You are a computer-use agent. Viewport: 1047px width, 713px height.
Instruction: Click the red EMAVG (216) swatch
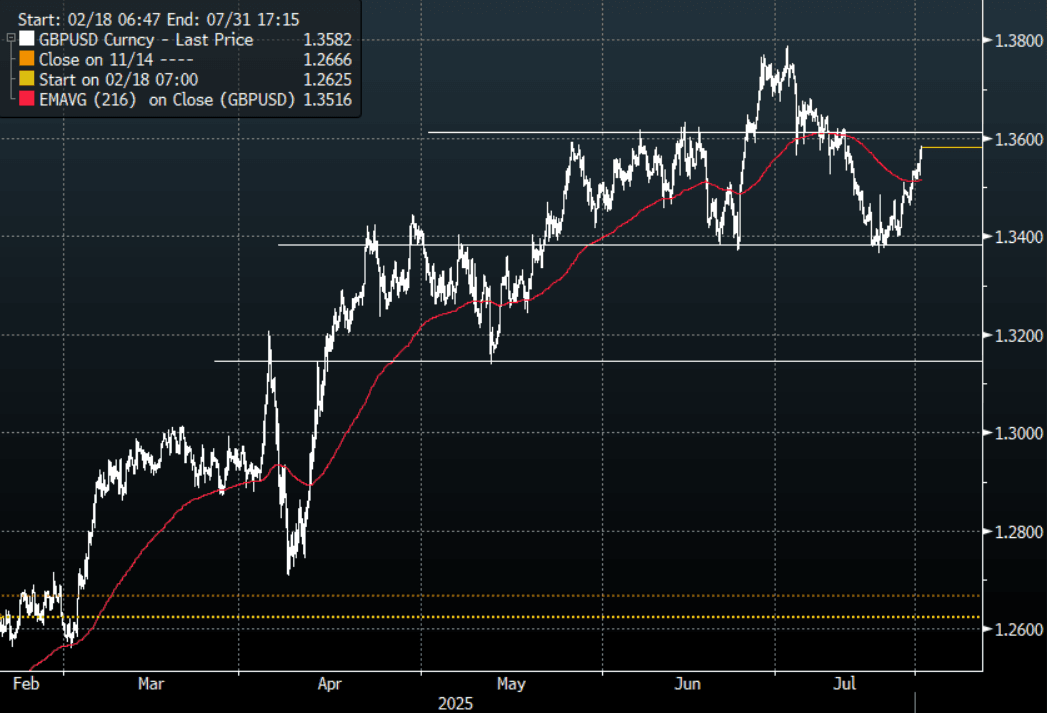click(26, 98)
